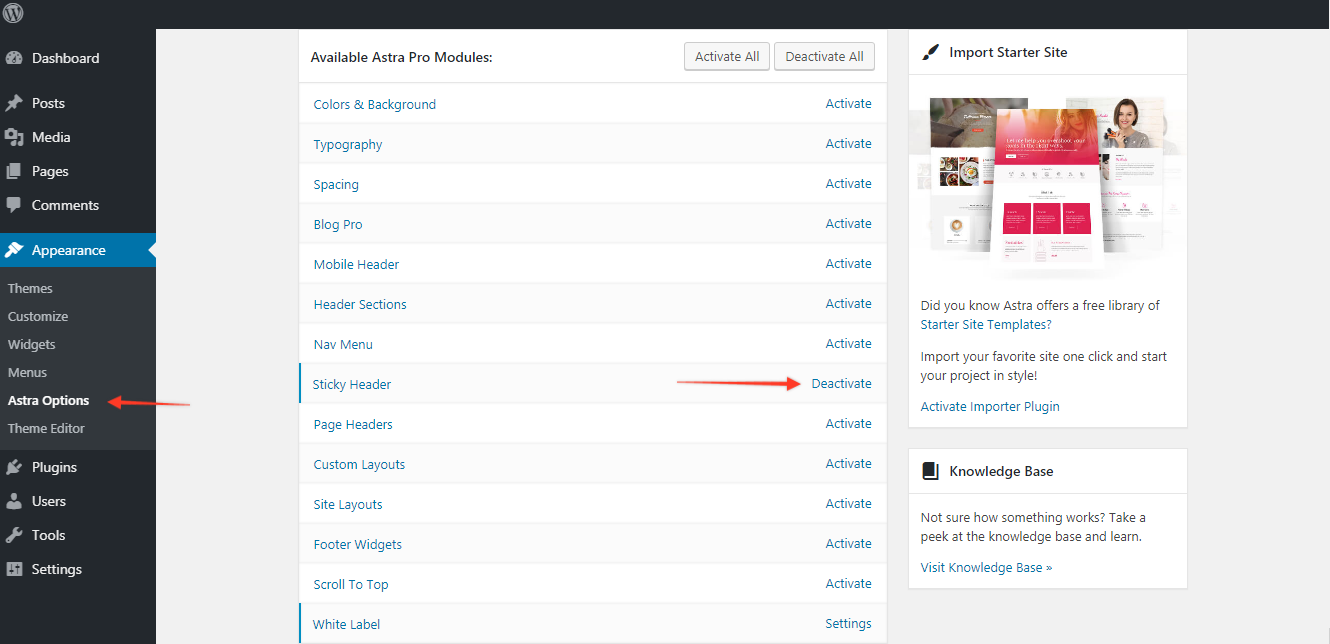Activate the Site Layouts module
This screenshot has width=1330, height=644.
point(848,504)
